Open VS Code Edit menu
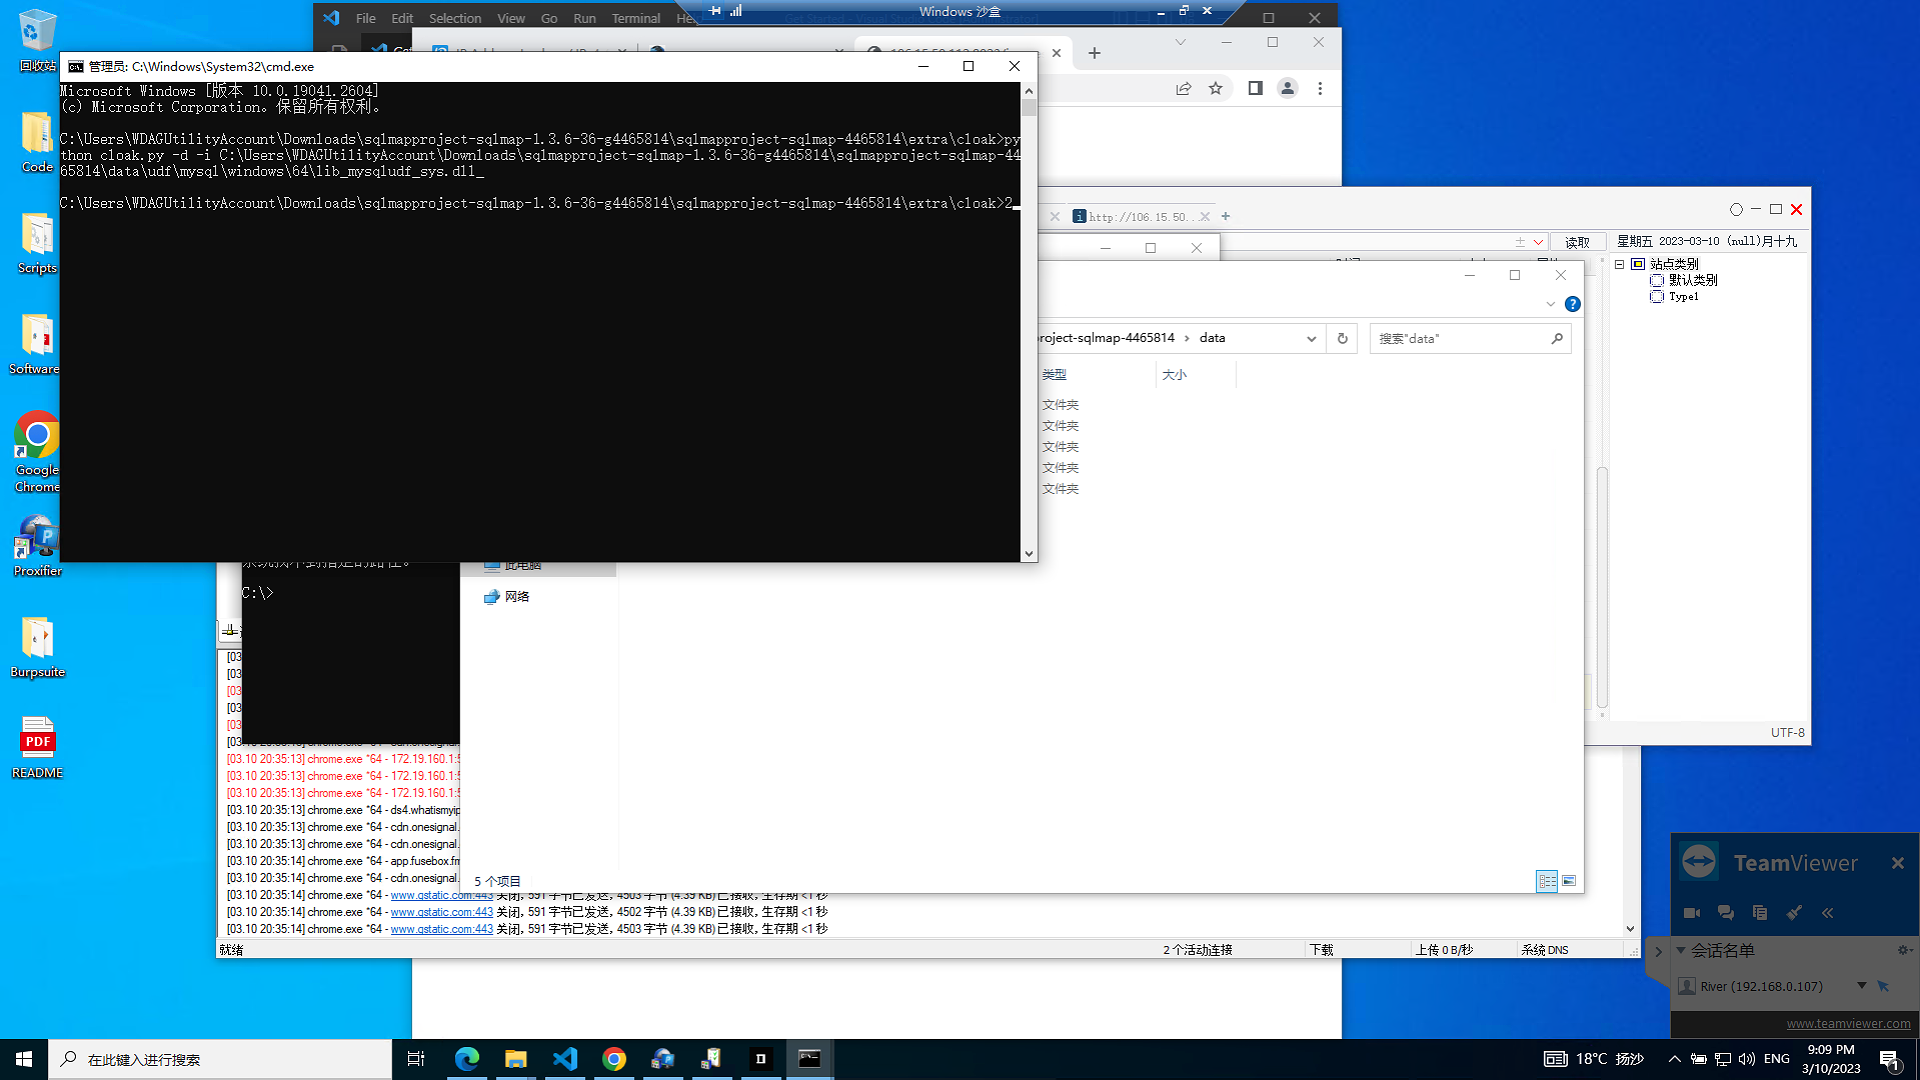The image size is (1920, 1080). (402, 18)
